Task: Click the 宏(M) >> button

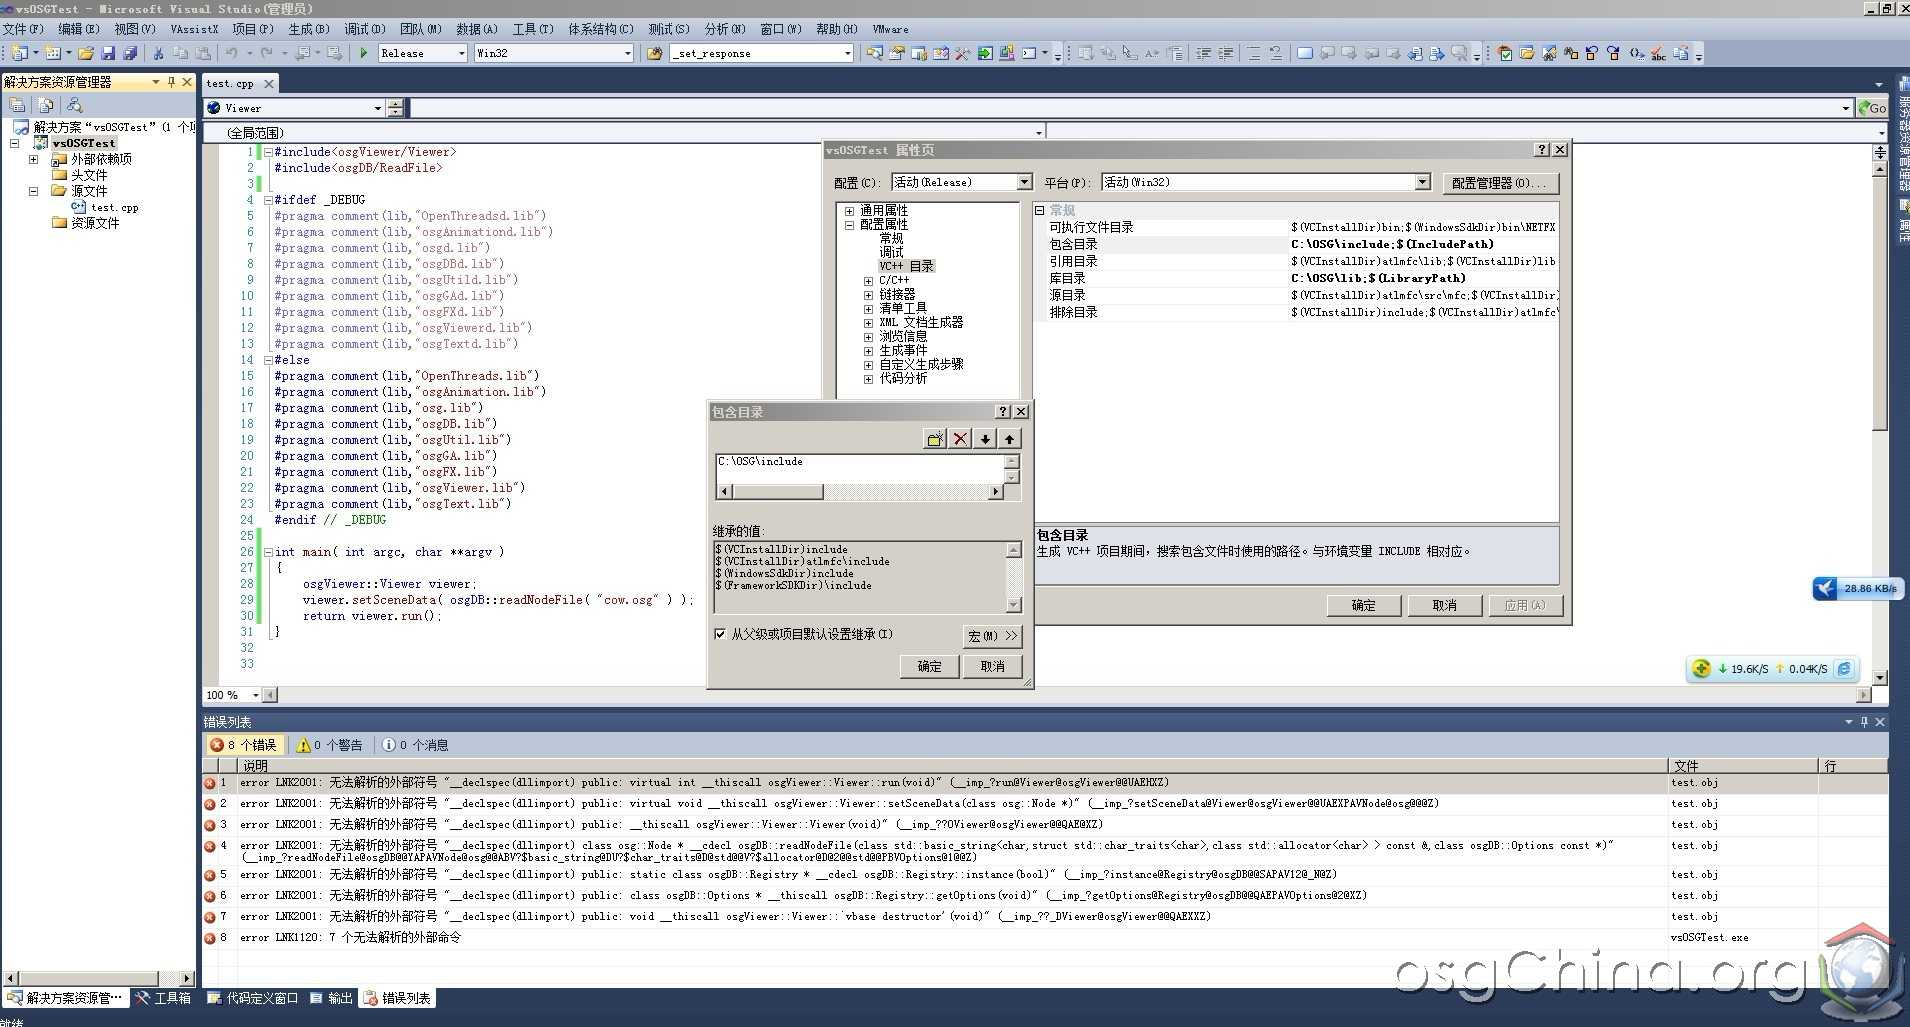Action: pyautogui.click(x=992, y=635)
